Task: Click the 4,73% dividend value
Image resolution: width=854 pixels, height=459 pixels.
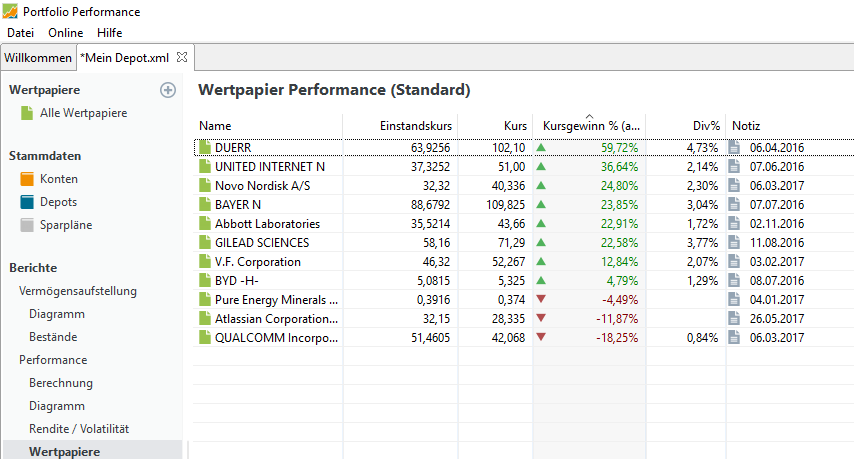Action: click(702, 148)
